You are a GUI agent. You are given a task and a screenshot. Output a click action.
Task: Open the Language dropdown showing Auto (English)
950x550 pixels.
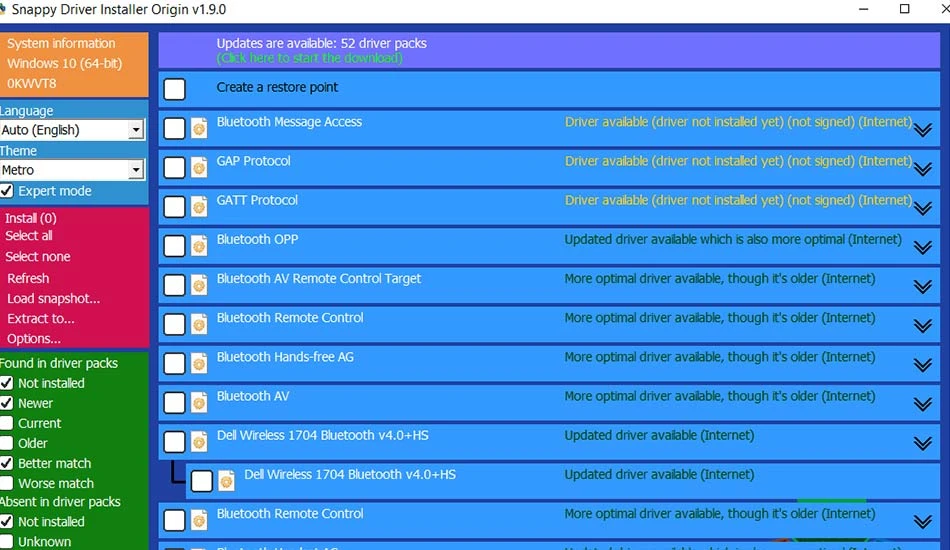point(72,130)
